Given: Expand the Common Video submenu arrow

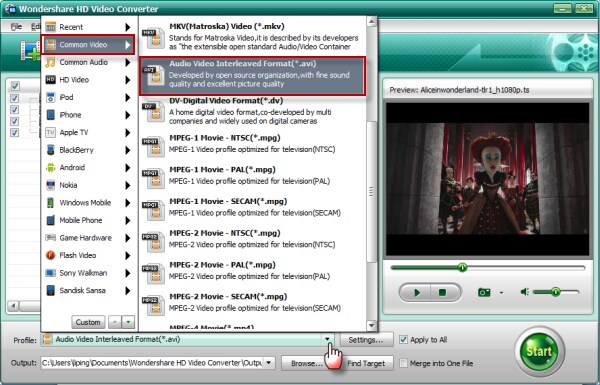Looking at the screenshot, I should click(128, 45).
